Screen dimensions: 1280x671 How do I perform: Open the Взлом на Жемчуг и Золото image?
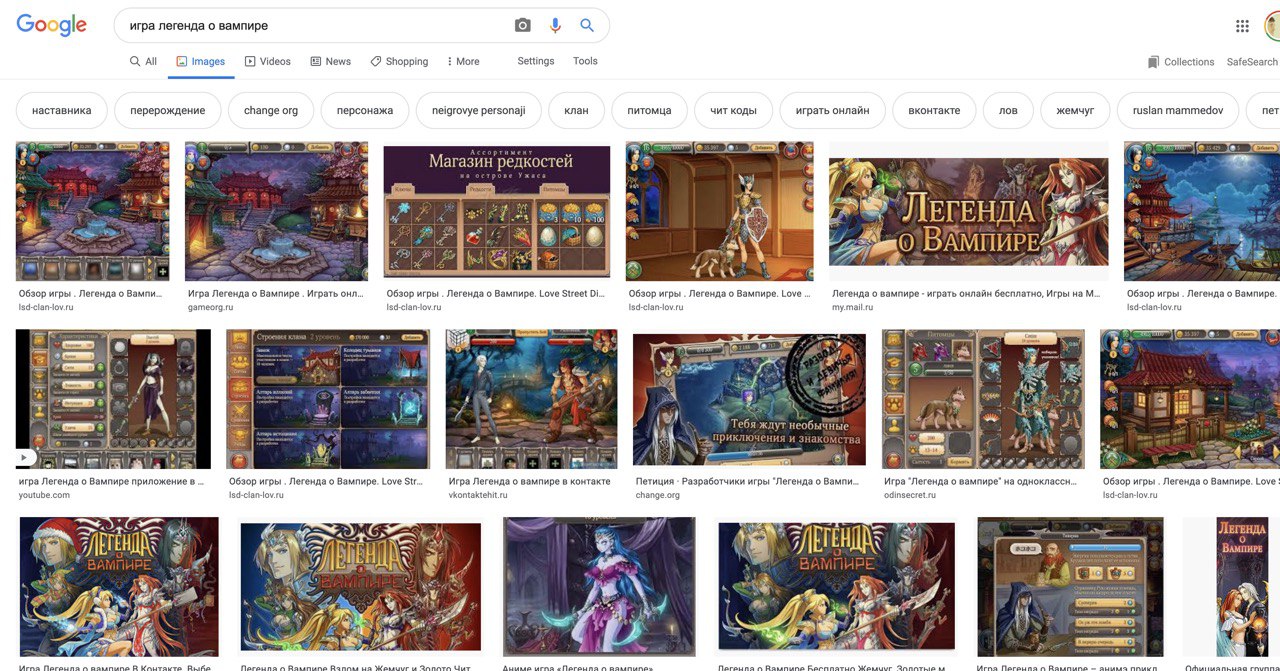(360, 587)
